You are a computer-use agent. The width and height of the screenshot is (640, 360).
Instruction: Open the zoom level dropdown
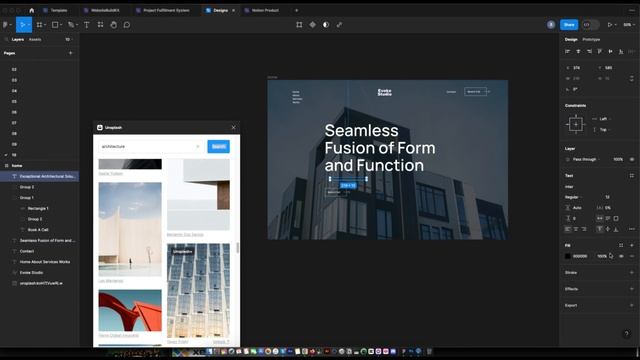pyautogui.click(x=629, y=25)
